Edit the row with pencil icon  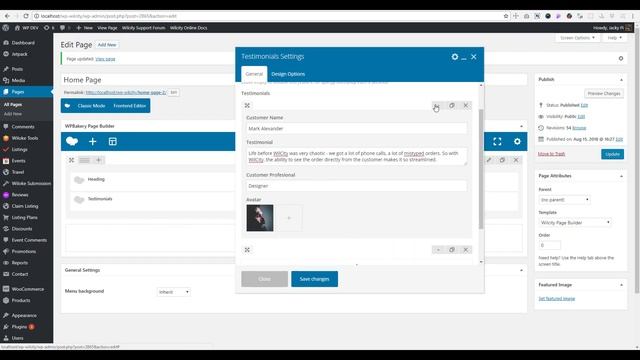coord(489,160)
